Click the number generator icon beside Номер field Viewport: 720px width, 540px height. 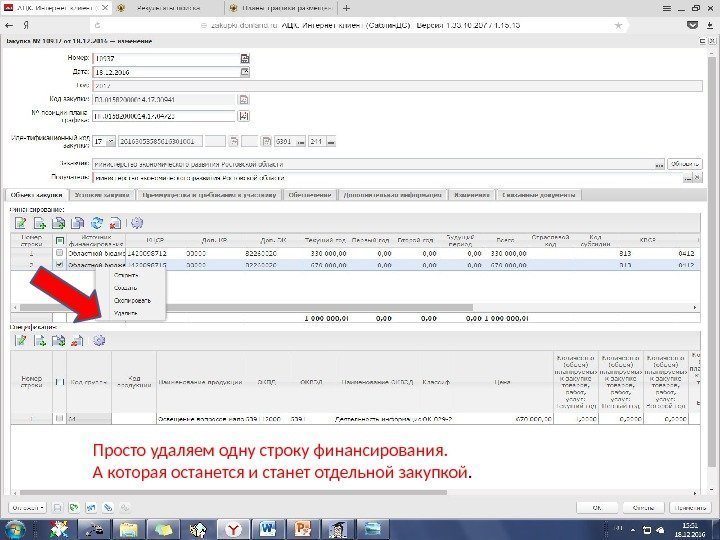[245, 58]
